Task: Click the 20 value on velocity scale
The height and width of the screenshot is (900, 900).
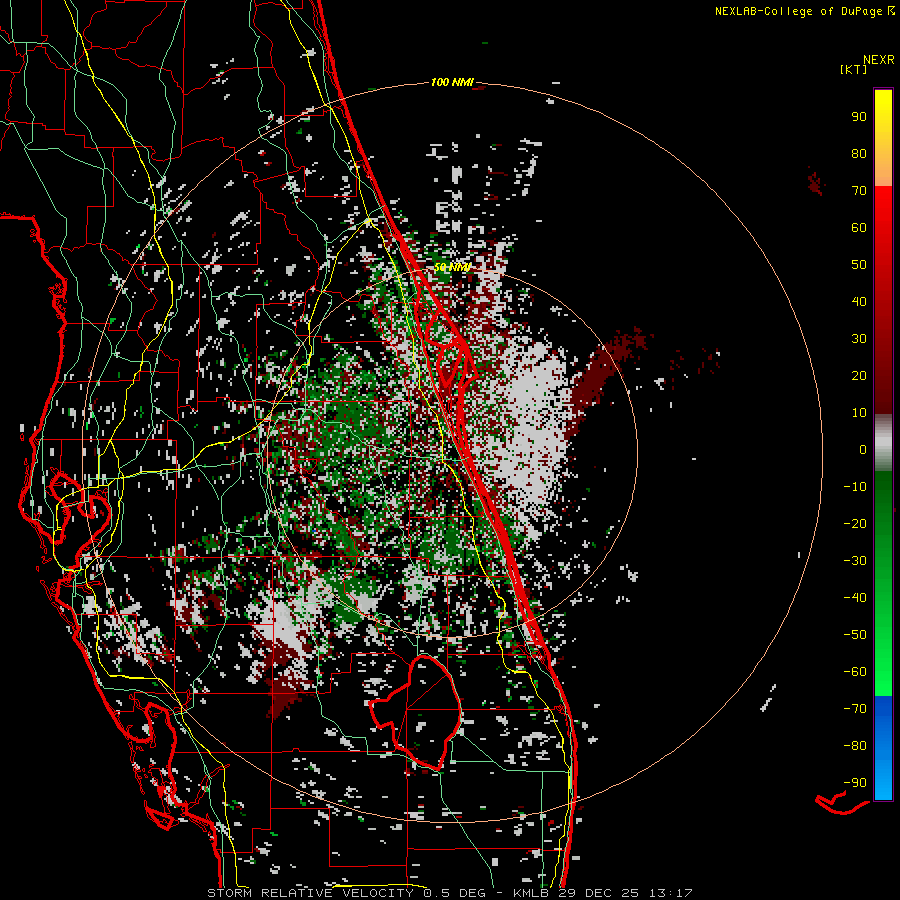Action: click(x=859, y=375)
